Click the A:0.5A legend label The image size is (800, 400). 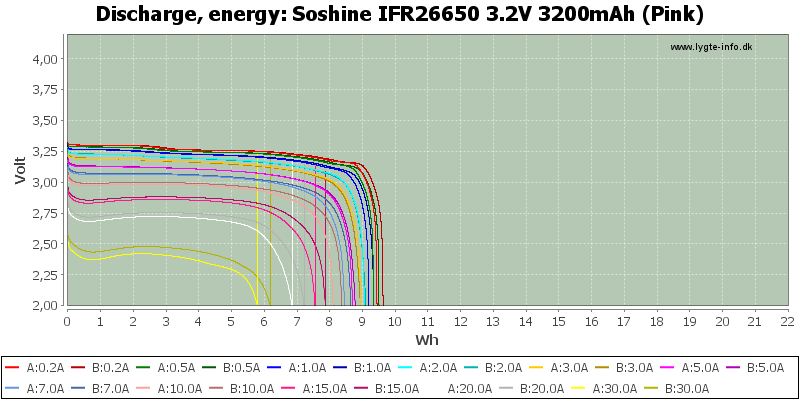click(176, 367)
